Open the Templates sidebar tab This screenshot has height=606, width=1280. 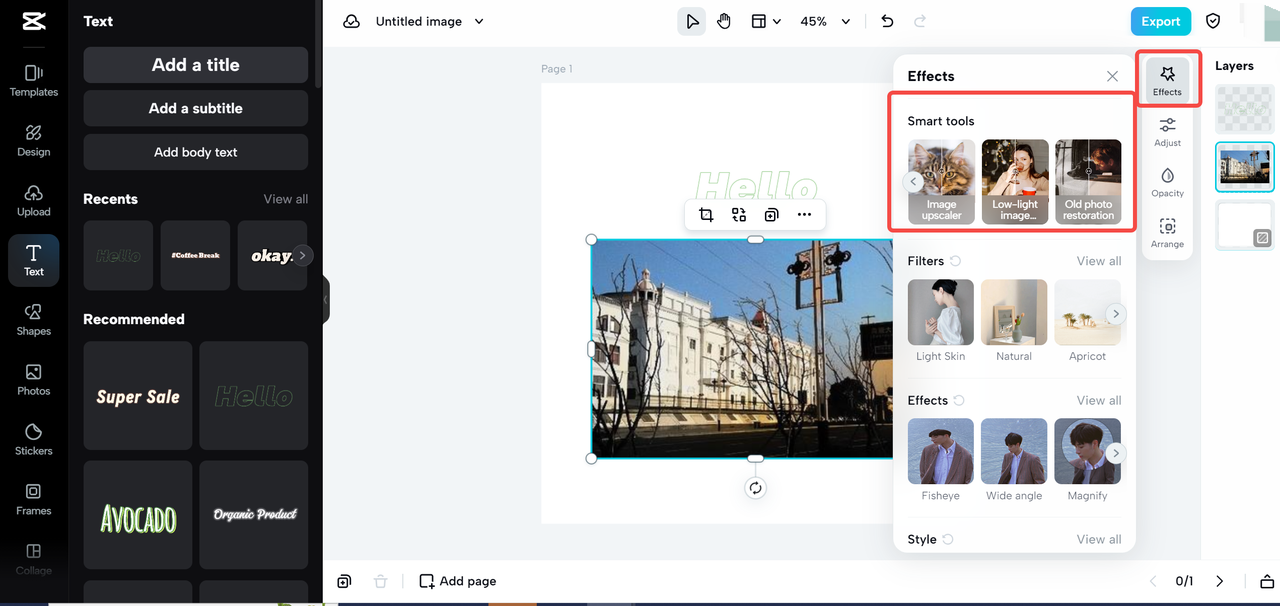[x=34, y=80]
